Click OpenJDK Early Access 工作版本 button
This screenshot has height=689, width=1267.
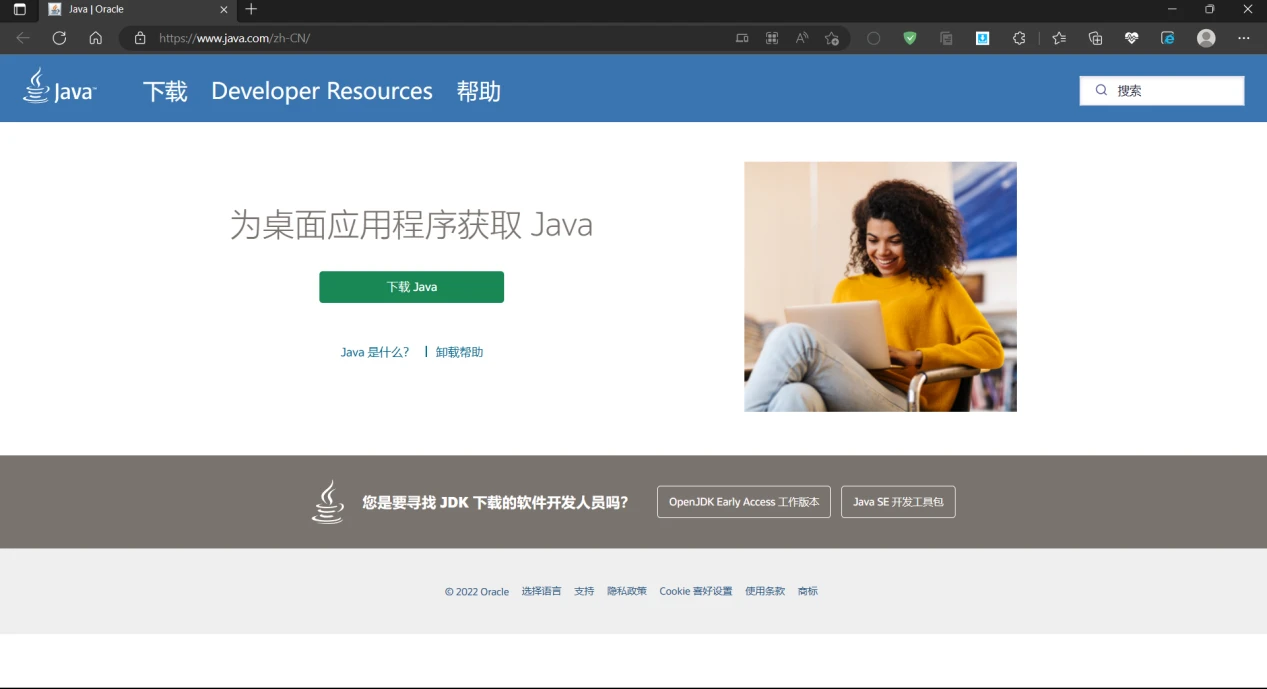(744, 502)
